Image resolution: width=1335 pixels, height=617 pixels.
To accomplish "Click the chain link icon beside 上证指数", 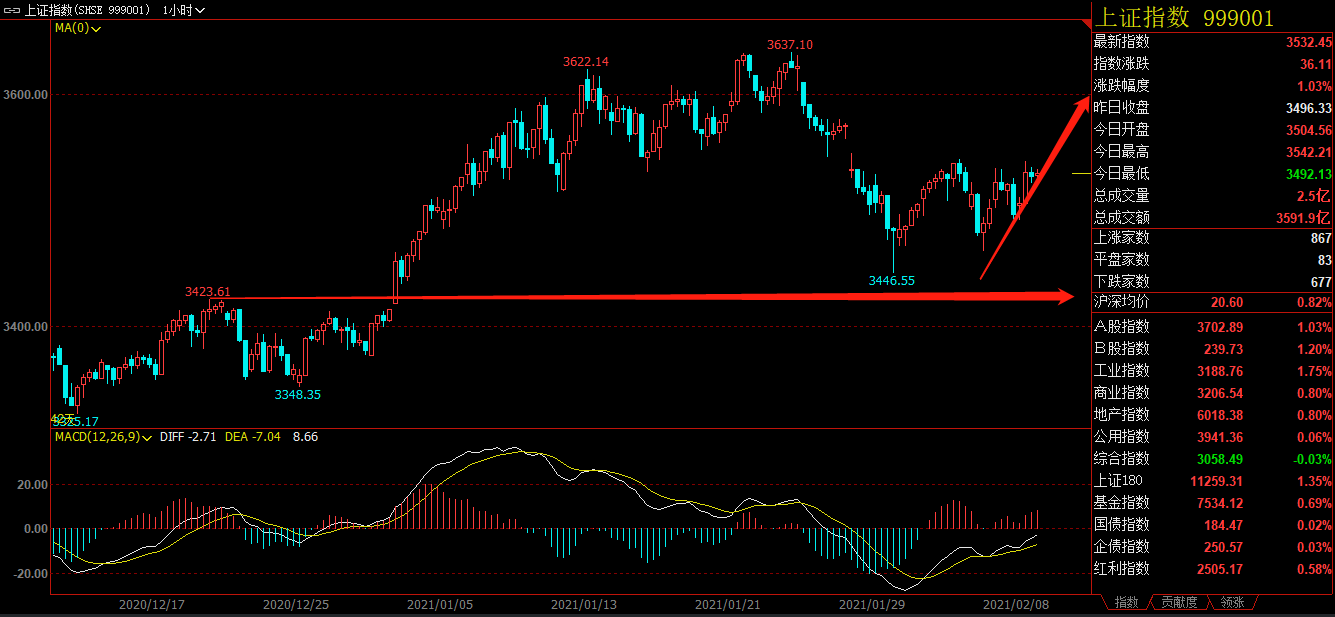I will coord(13,10).
